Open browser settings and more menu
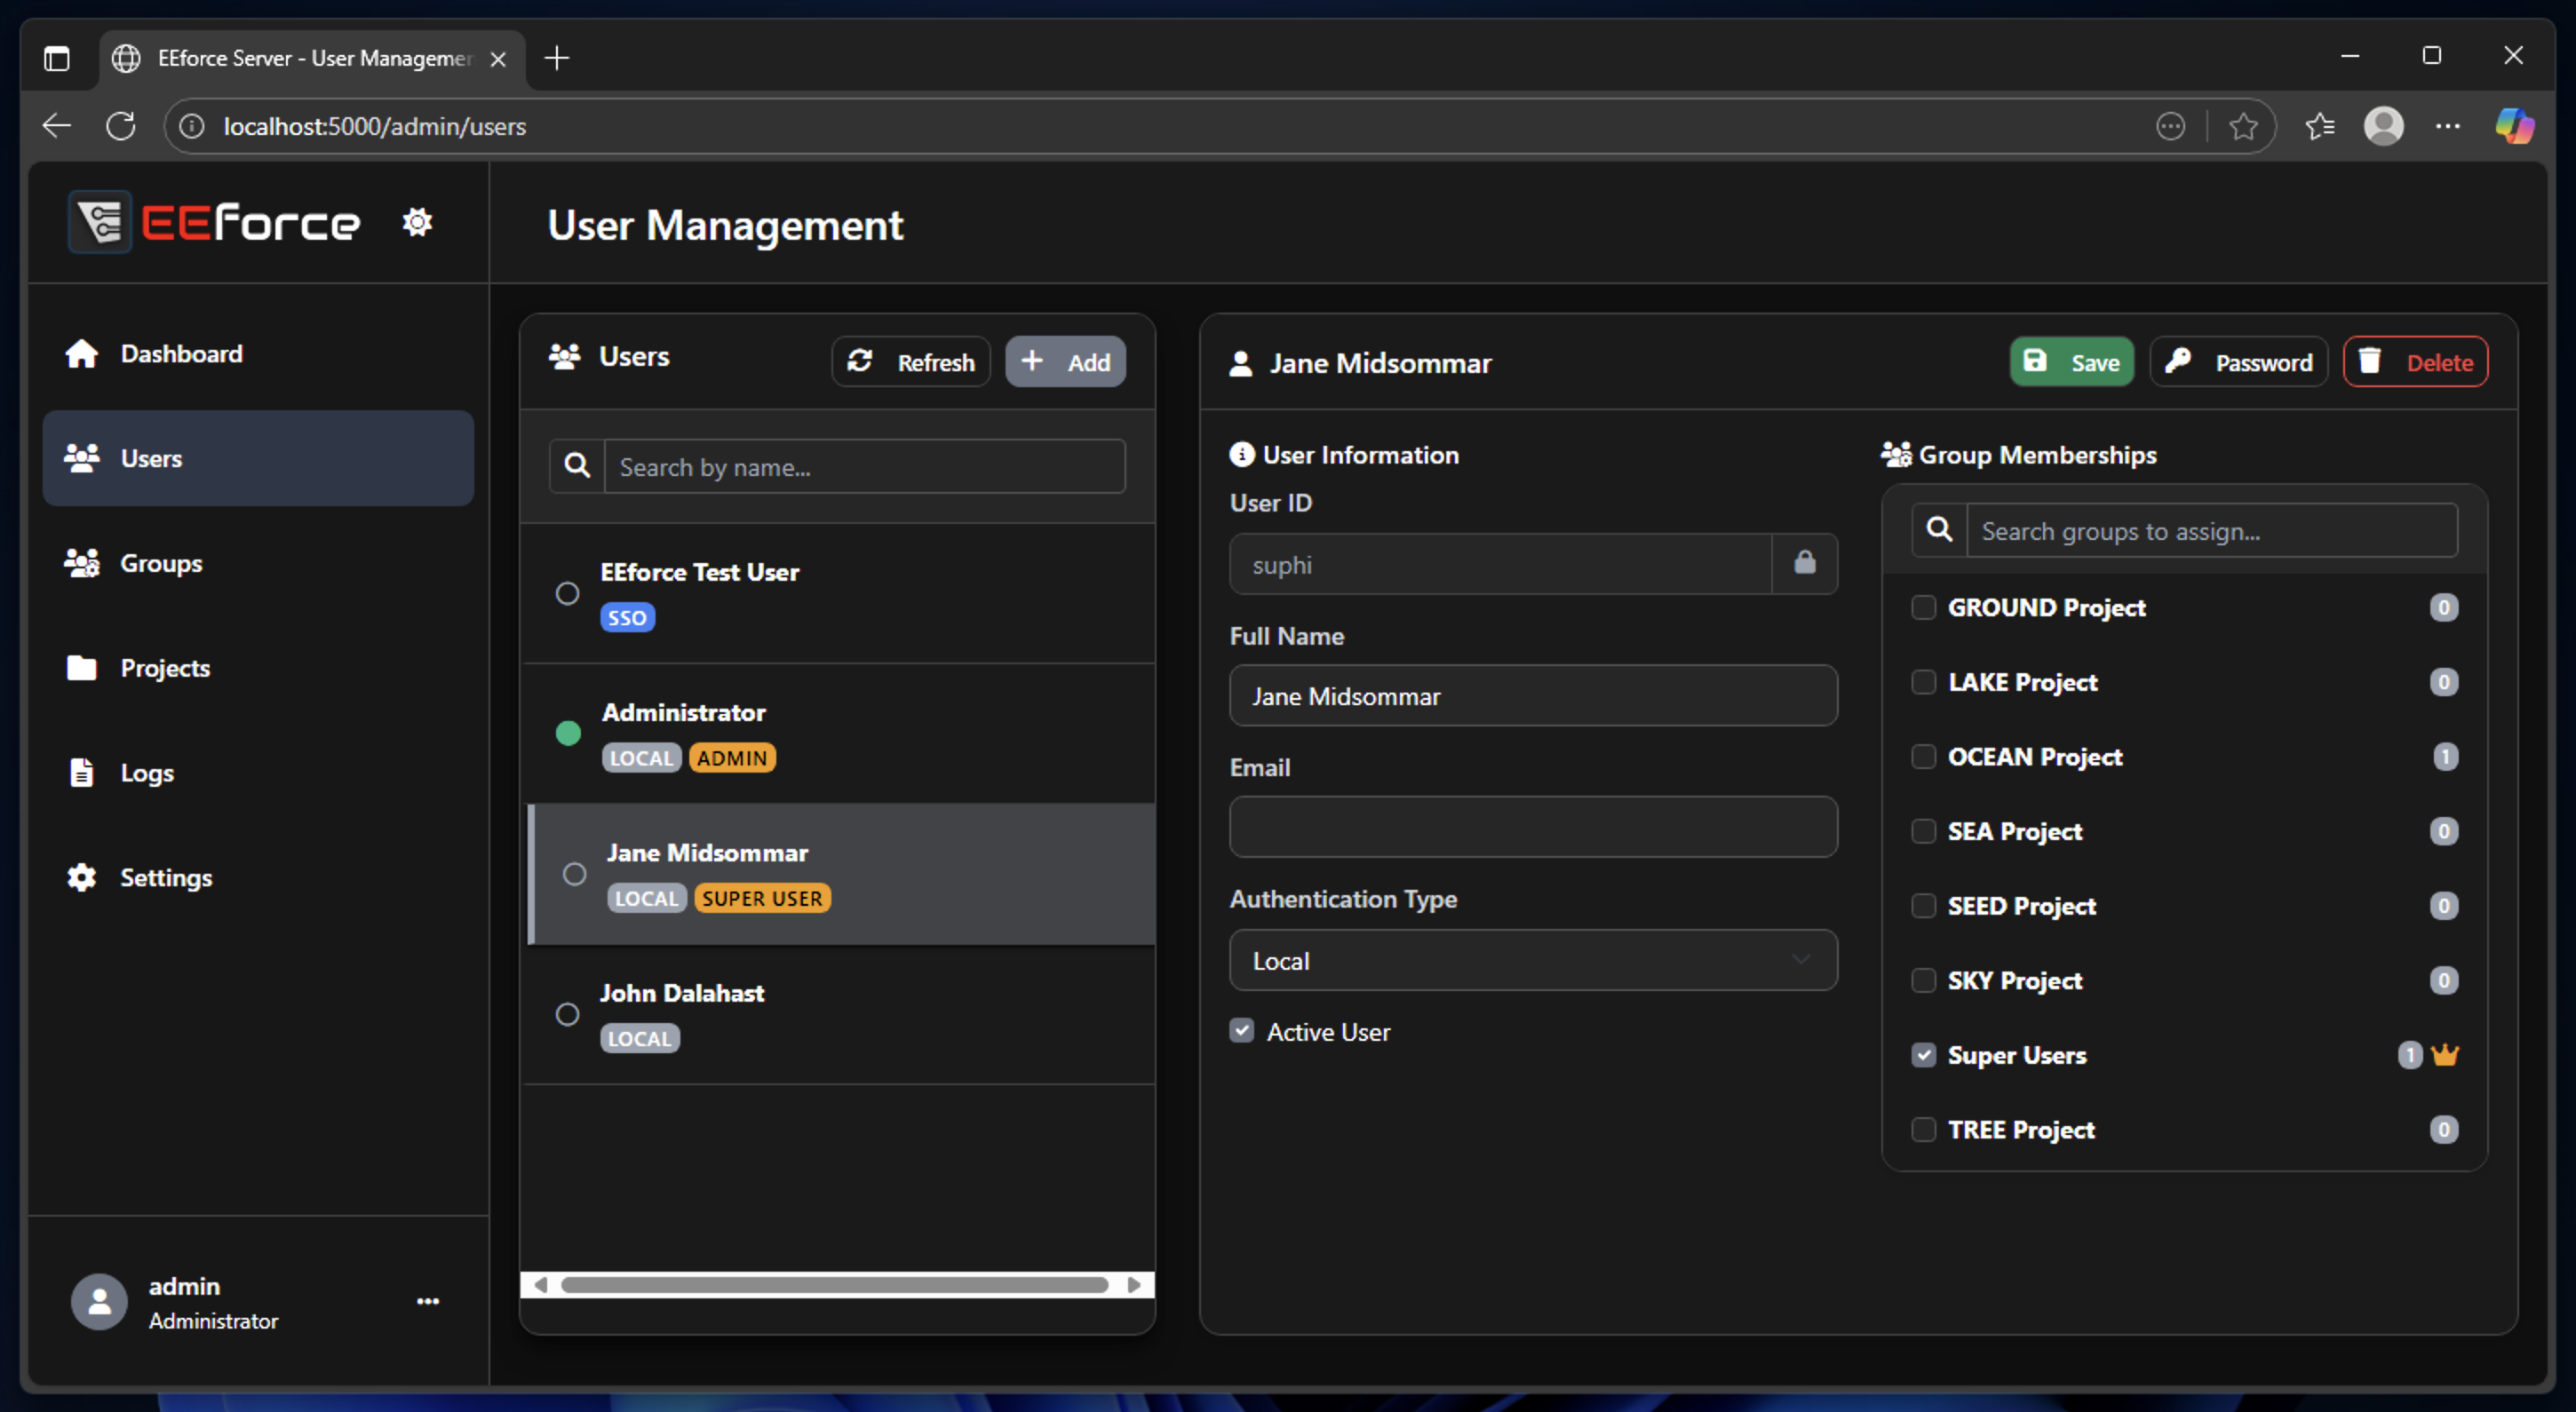 coord(2447,126)
